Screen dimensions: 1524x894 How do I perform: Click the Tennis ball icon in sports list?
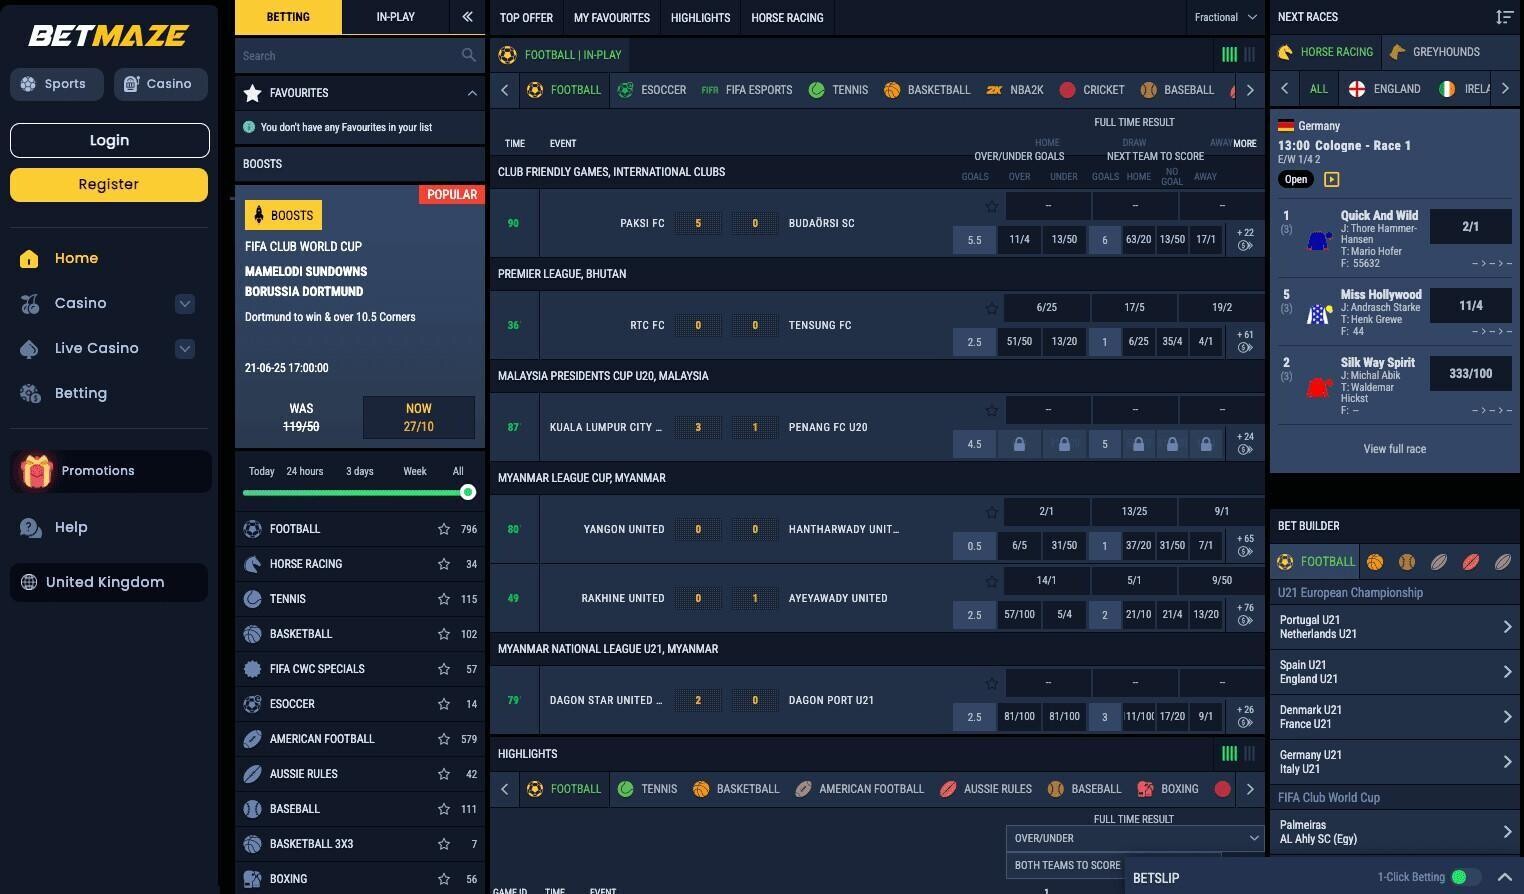(x=253, y=599)
